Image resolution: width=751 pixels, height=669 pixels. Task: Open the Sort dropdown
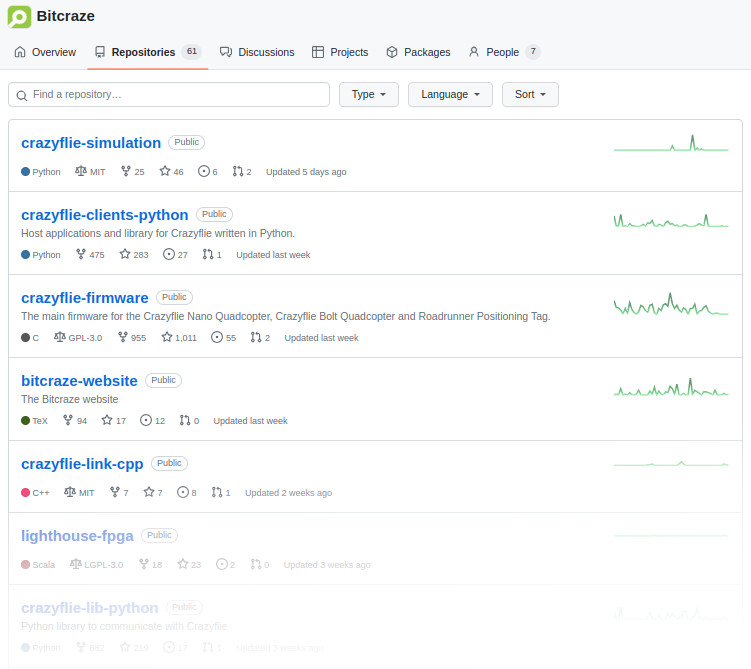530,95
